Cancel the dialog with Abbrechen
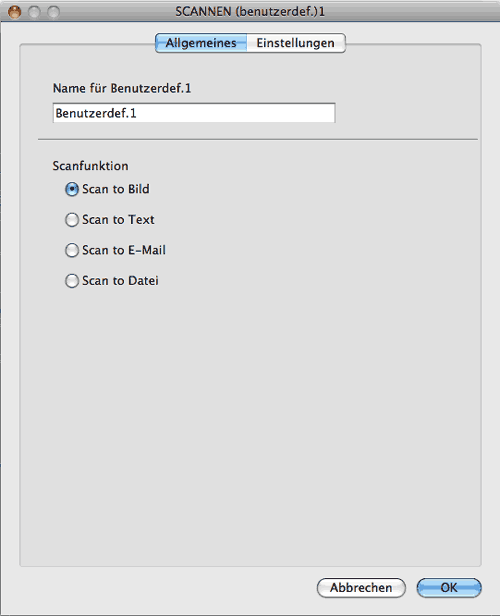 pyautogui.click(x=361, y=588)
